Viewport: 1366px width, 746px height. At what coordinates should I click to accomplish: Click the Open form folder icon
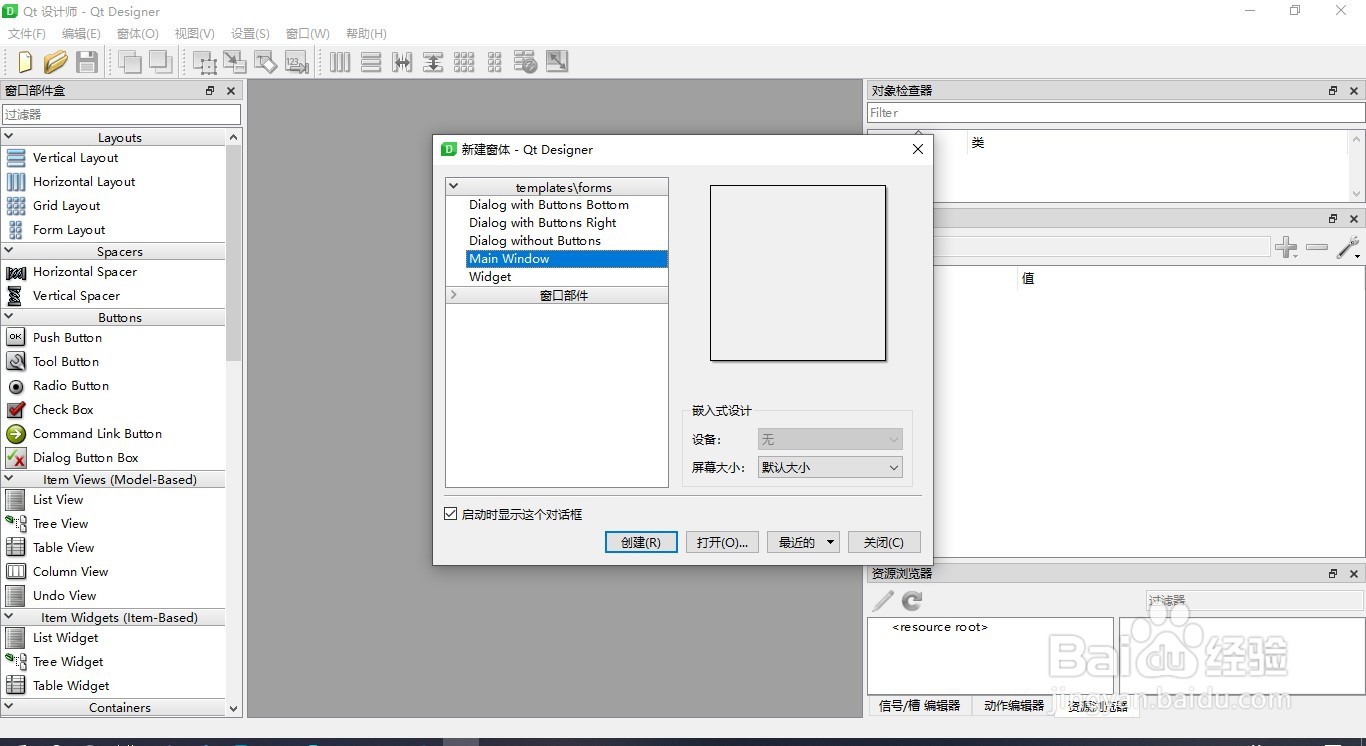(56, 62)
